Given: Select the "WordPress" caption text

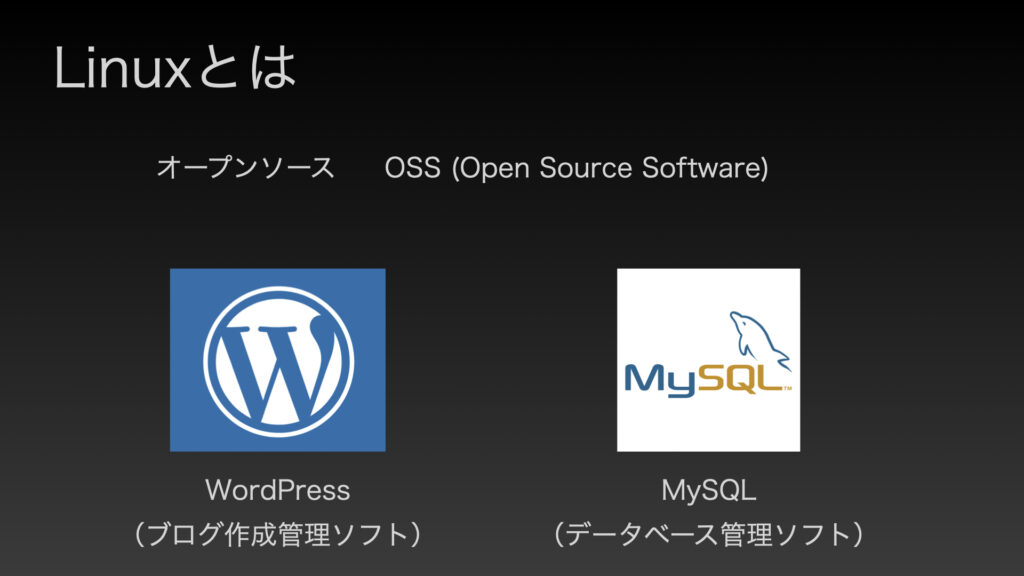Looking at the screenshot, I should point(278,490).
